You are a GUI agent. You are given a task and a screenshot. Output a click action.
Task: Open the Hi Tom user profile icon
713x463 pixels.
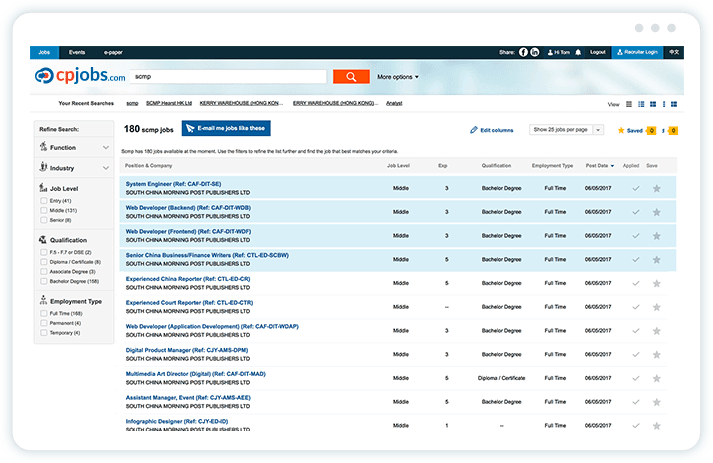550,52
